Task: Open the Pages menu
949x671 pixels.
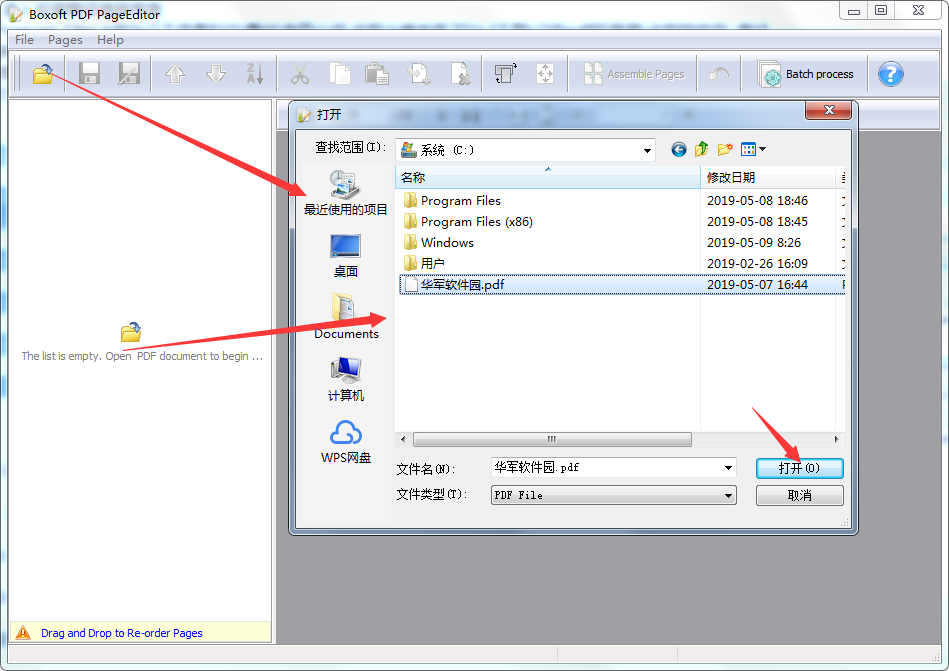Action: (64, 39)
